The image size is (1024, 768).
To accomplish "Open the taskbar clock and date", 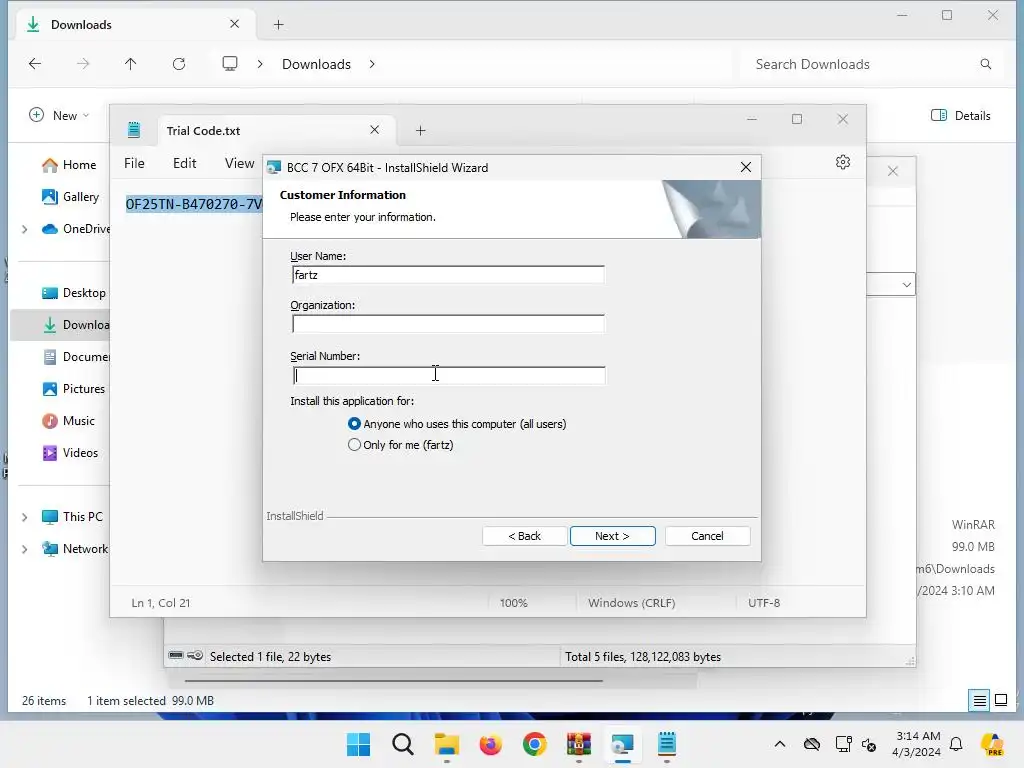I will (x=917, y=744).
